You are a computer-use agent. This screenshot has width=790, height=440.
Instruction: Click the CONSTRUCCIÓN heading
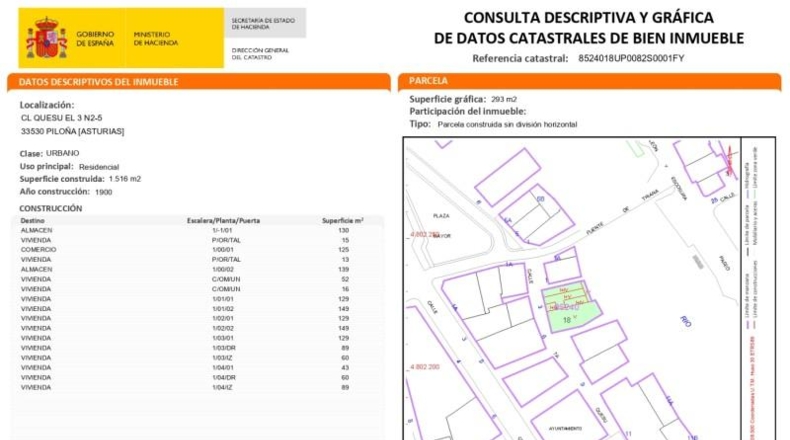tap(50, 208)
